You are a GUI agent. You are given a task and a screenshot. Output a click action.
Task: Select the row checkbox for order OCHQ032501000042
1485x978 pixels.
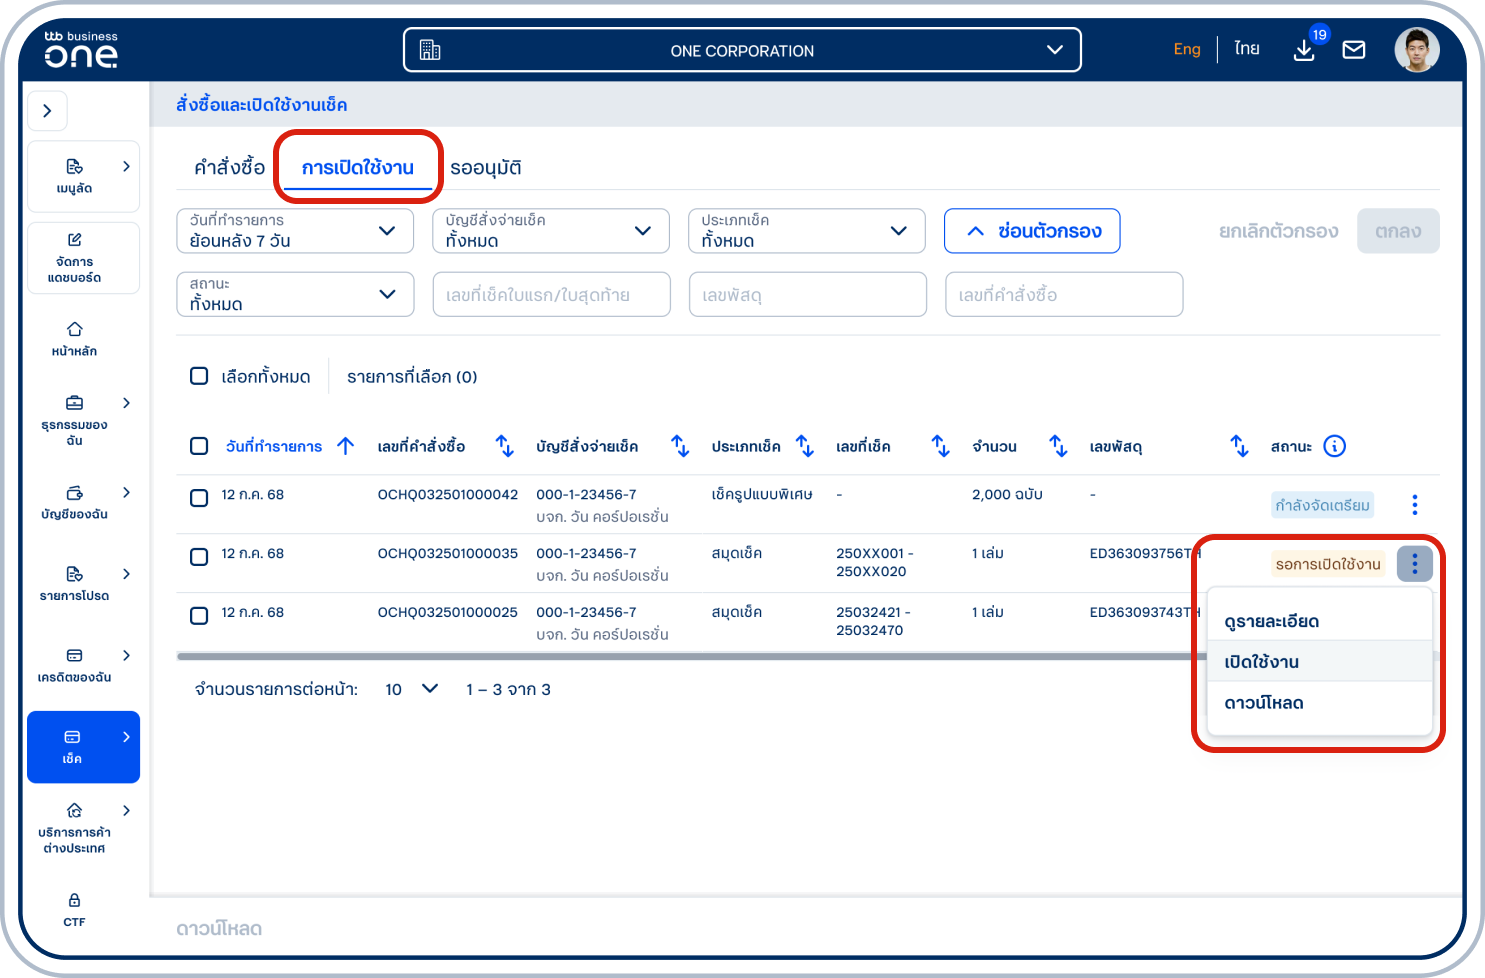199,497
